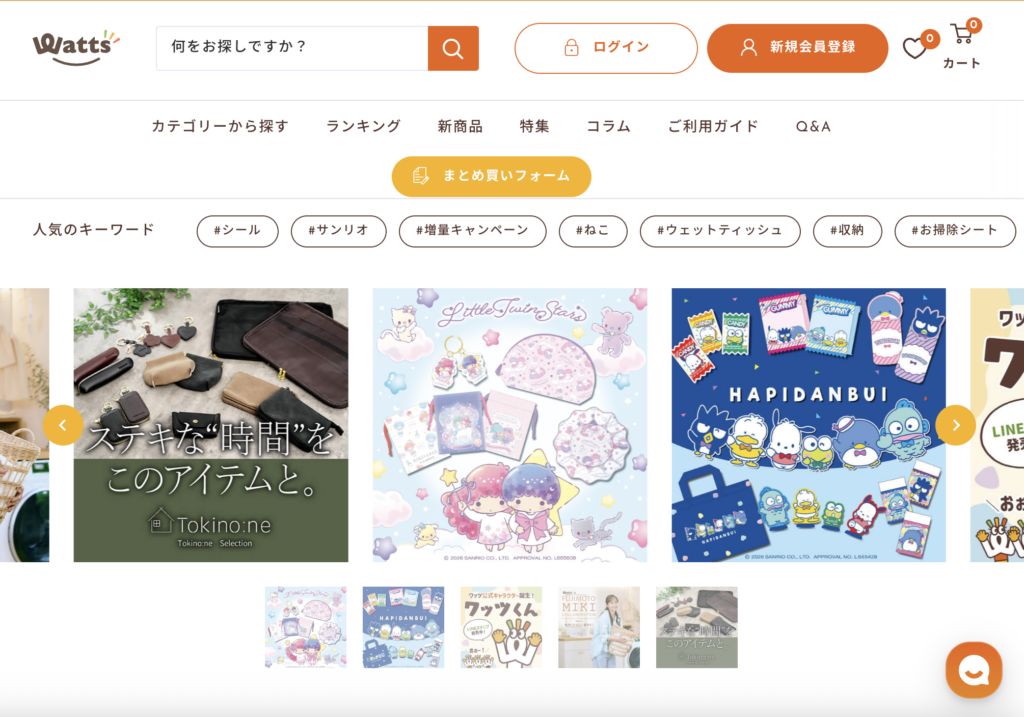Select the #ウェットティッシュ keyword tag
Viewport: 1024px width, 717px height.
point(720,231)
